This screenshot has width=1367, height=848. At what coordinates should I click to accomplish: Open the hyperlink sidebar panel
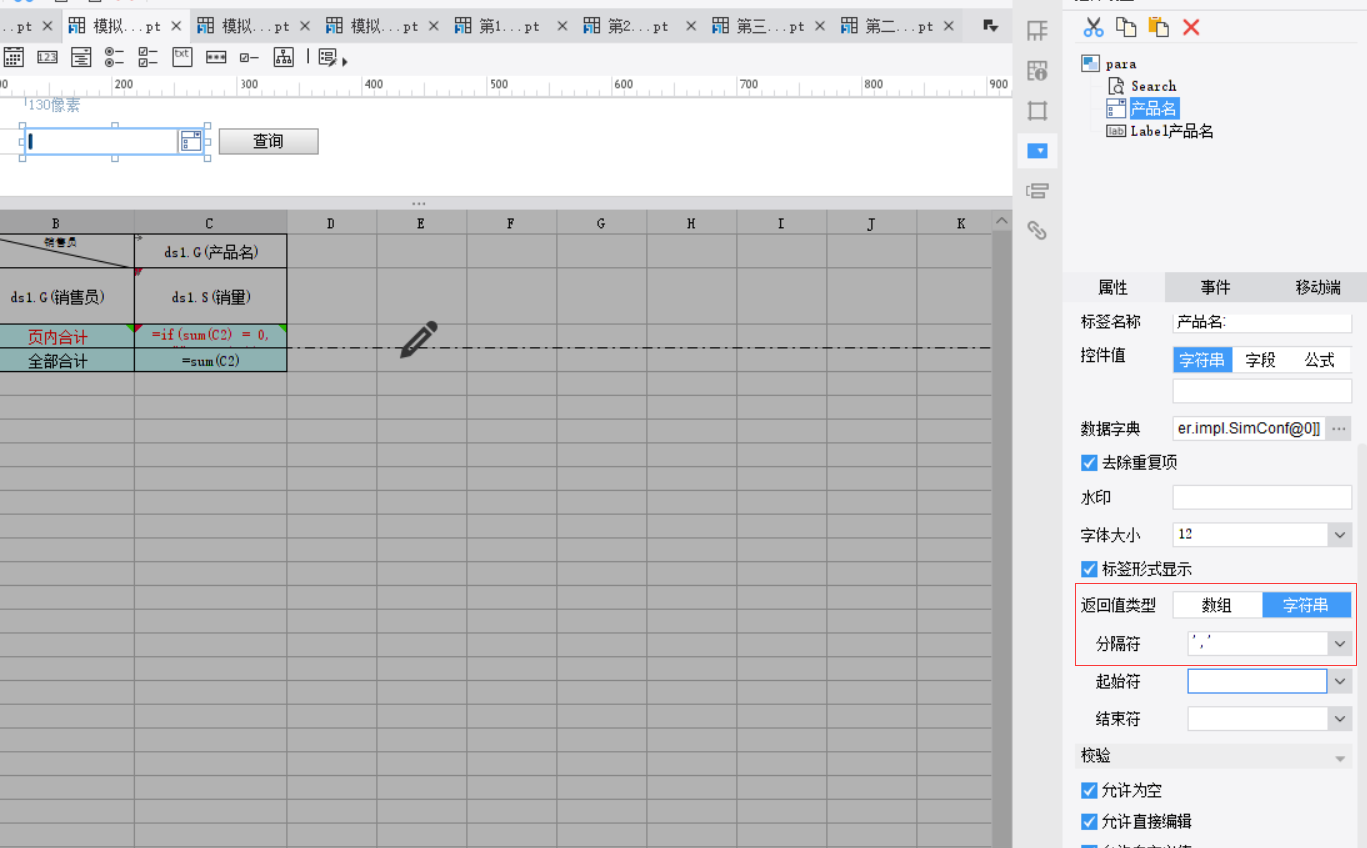[x=1037, y=231]
